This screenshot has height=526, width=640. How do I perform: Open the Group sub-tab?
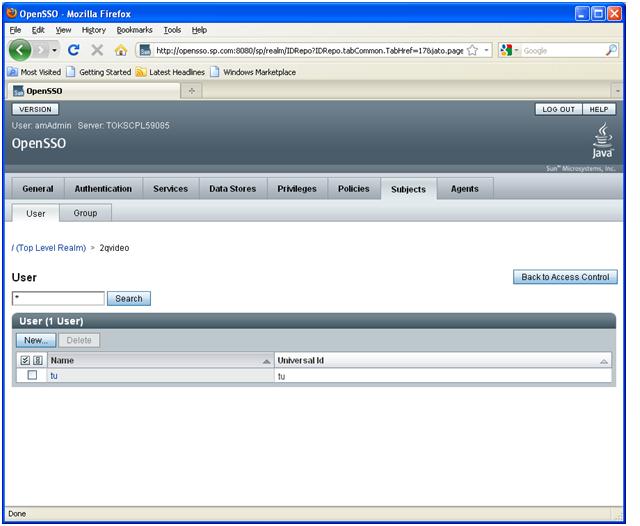(x=85, y=213)
